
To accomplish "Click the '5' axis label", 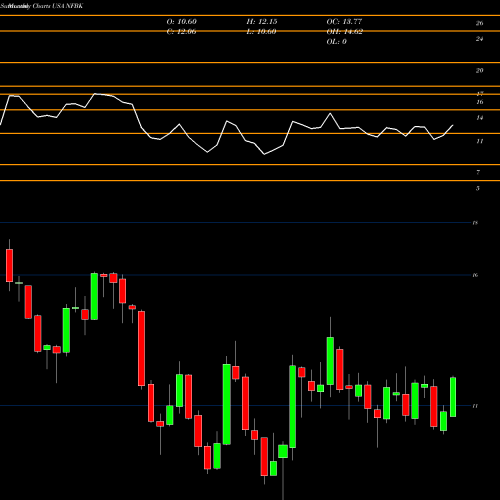I will click(x=478, y=188).
